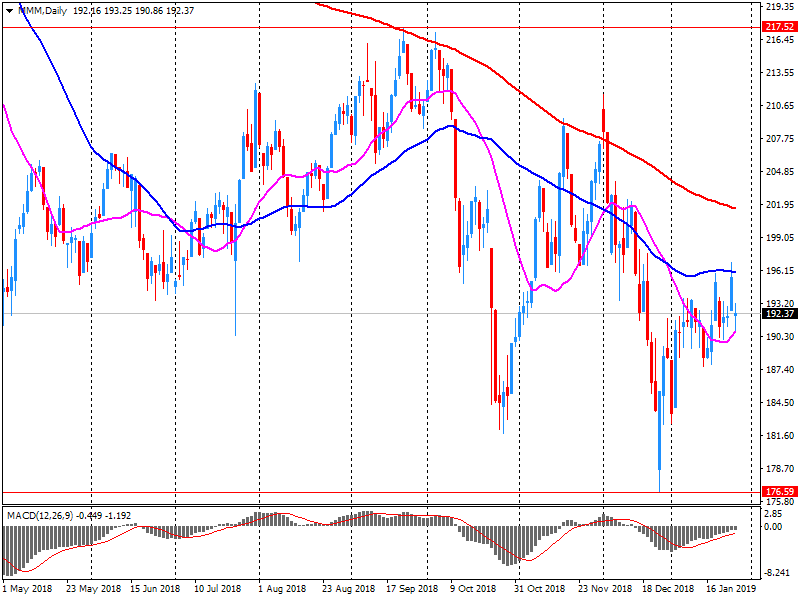The width and height of the screenshot is (800, 600).
Task: Click the -8.241 MACD scale value
Action: (779, 572)
